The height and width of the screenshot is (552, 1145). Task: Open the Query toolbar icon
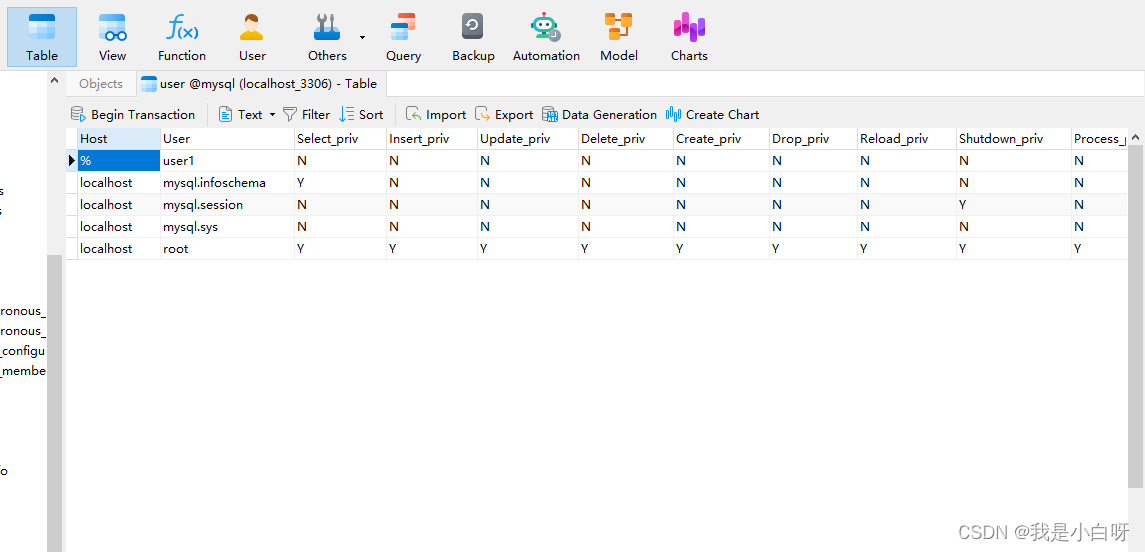point(403,37)
